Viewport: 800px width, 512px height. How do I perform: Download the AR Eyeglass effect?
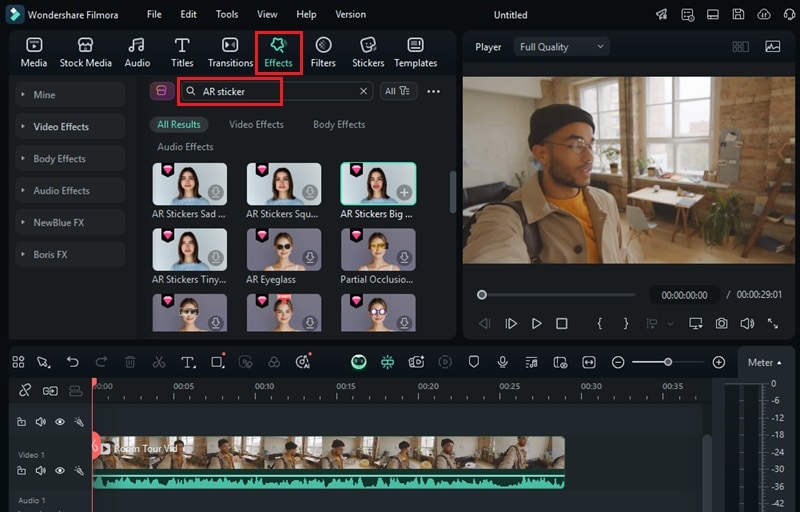[x=310, y=258]
